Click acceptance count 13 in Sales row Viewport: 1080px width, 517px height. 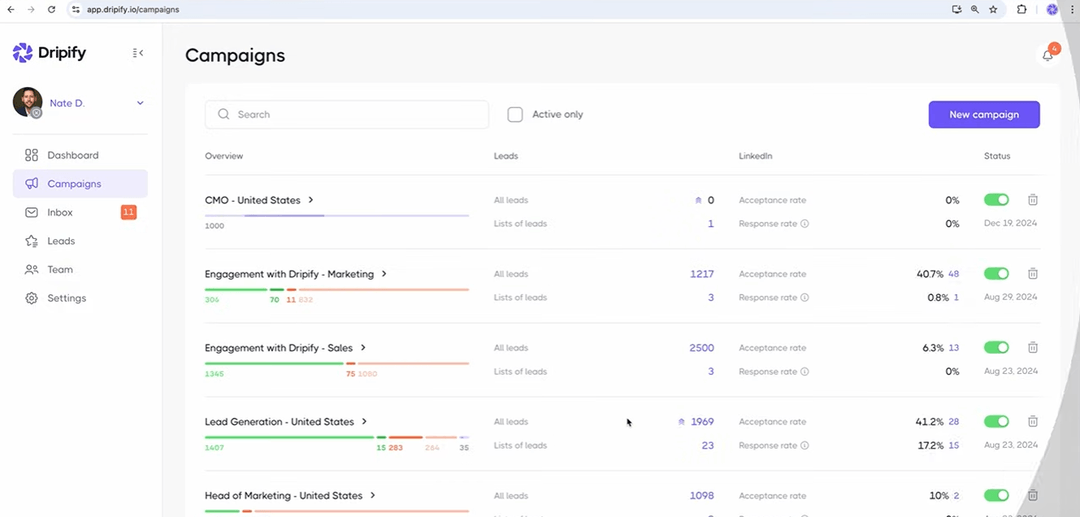pos(953,348)
